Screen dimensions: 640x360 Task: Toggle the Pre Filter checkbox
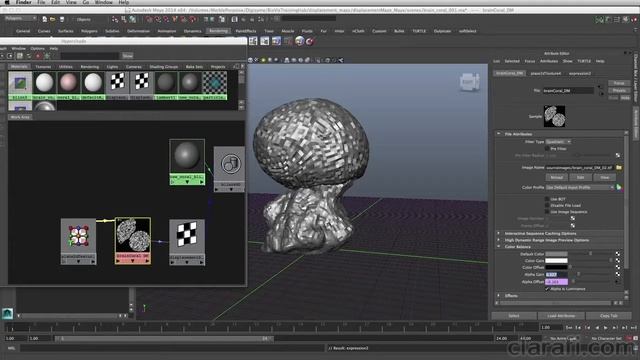(547, 149)
